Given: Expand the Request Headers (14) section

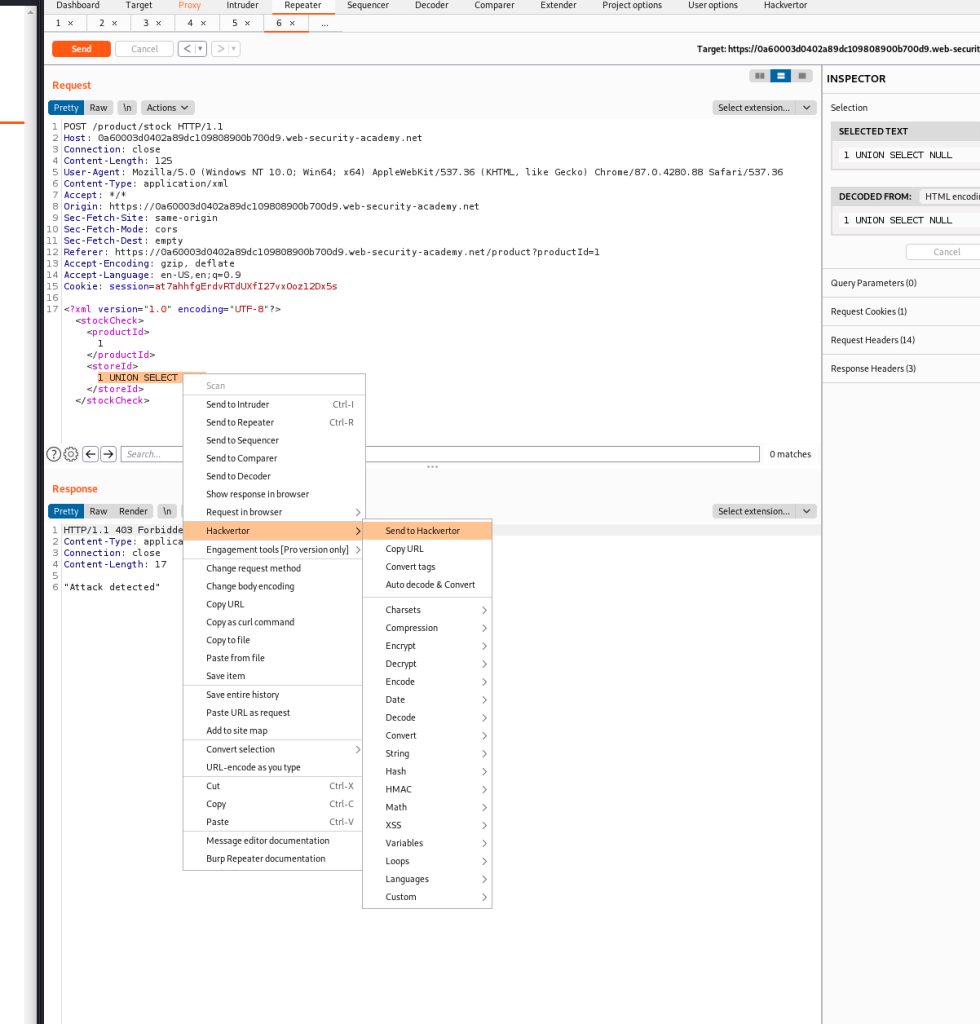Looking at the screenshot, I should 872,340.
